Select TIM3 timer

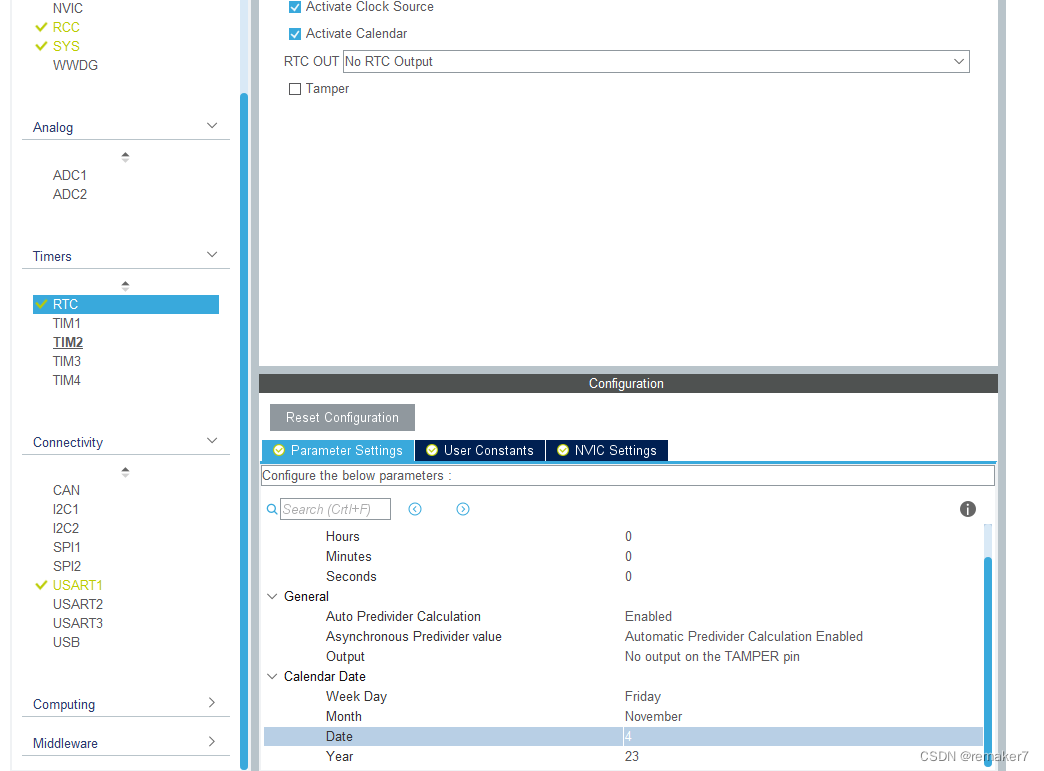[67, 362]
